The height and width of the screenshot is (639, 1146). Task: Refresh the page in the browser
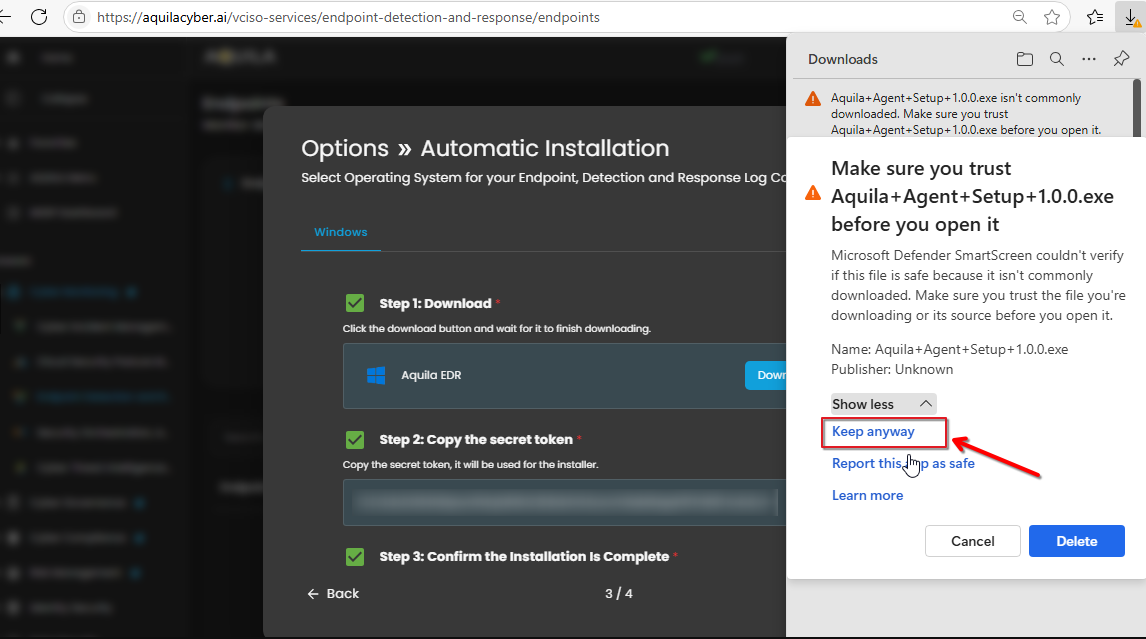(39, 17)
